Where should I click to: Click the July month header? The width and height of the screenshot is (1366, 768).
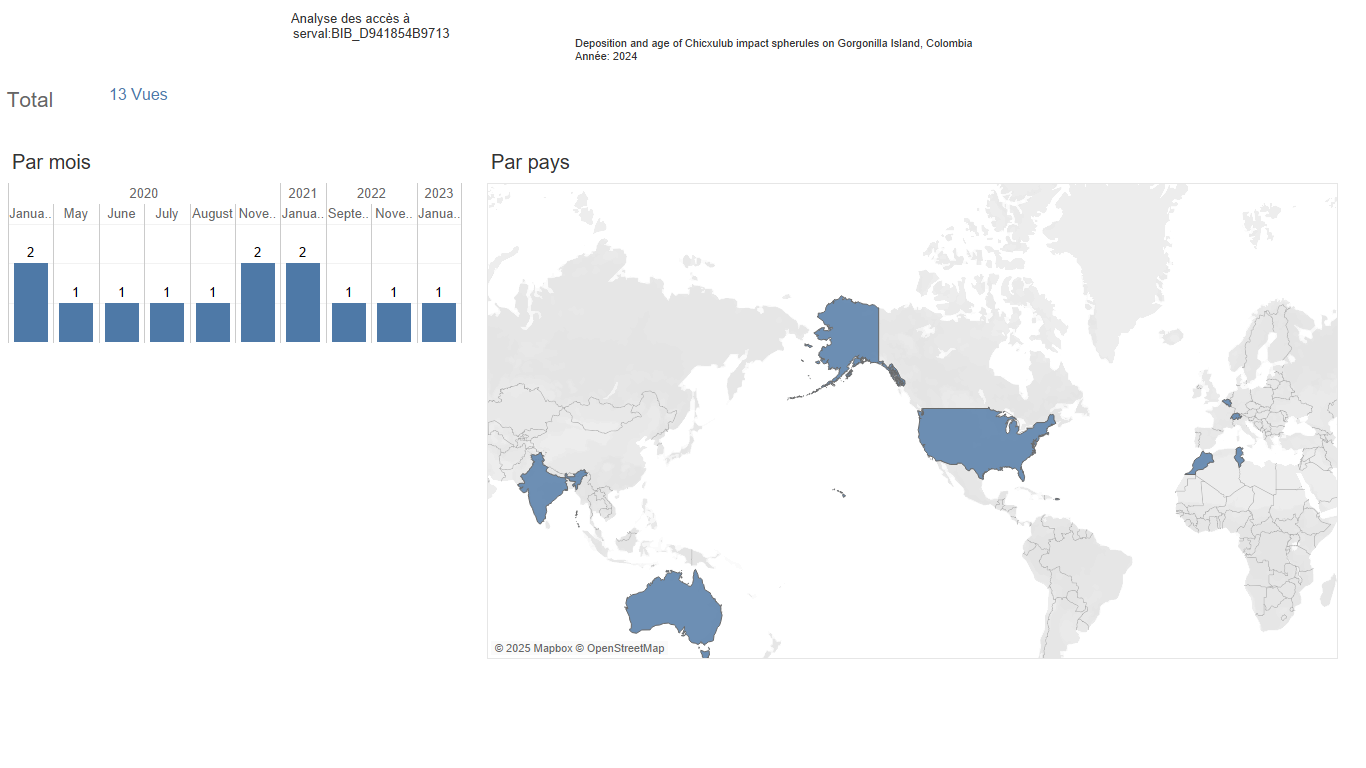[x=167, y=214]
